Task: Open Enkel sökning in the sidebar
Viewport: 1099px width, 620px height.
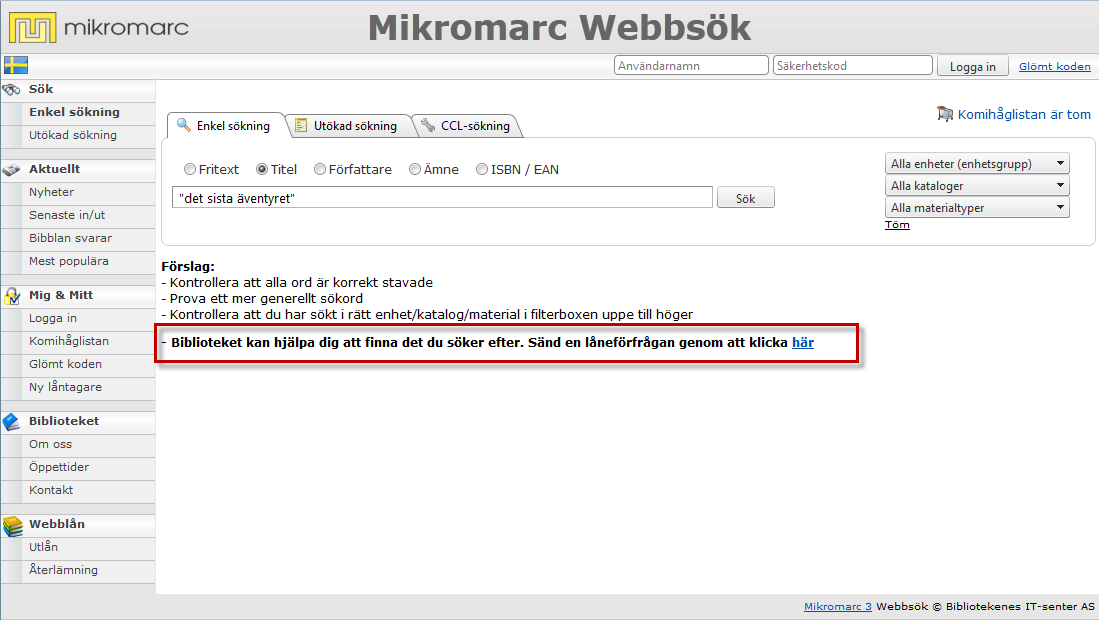Action: [74, 112]
